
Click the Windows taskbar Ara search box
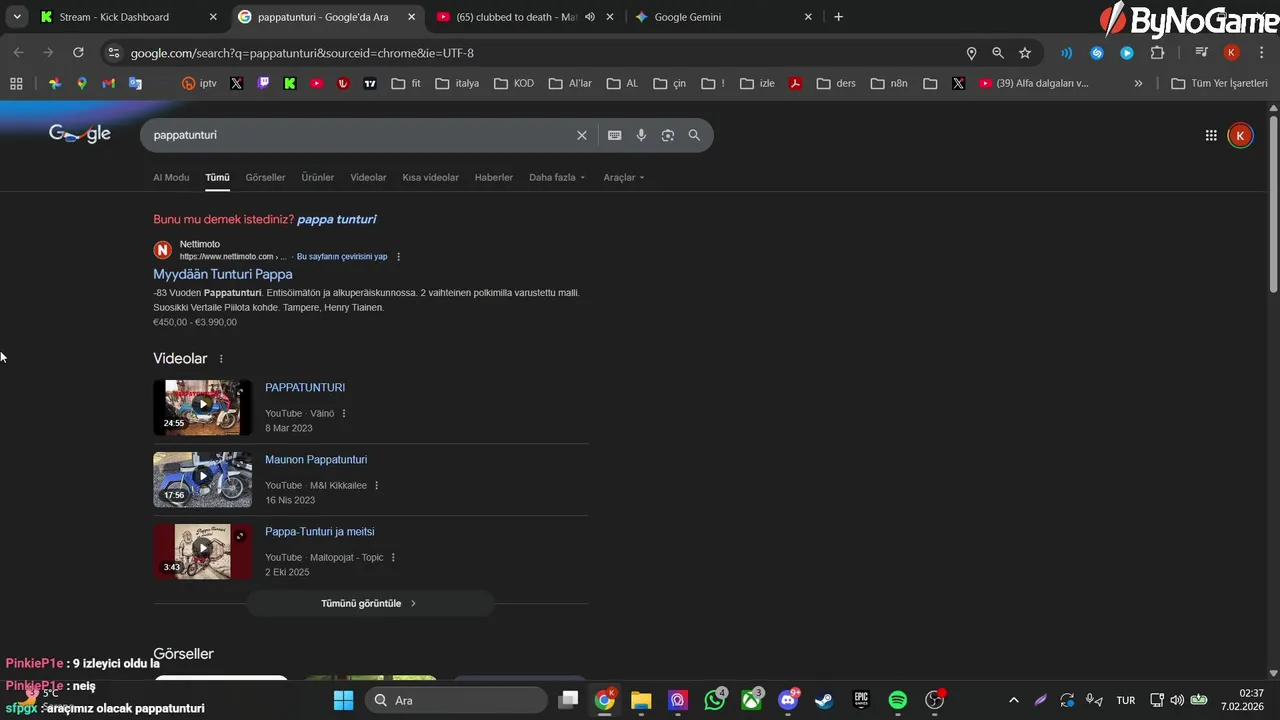pyautogui.click(x=456, y=700)
